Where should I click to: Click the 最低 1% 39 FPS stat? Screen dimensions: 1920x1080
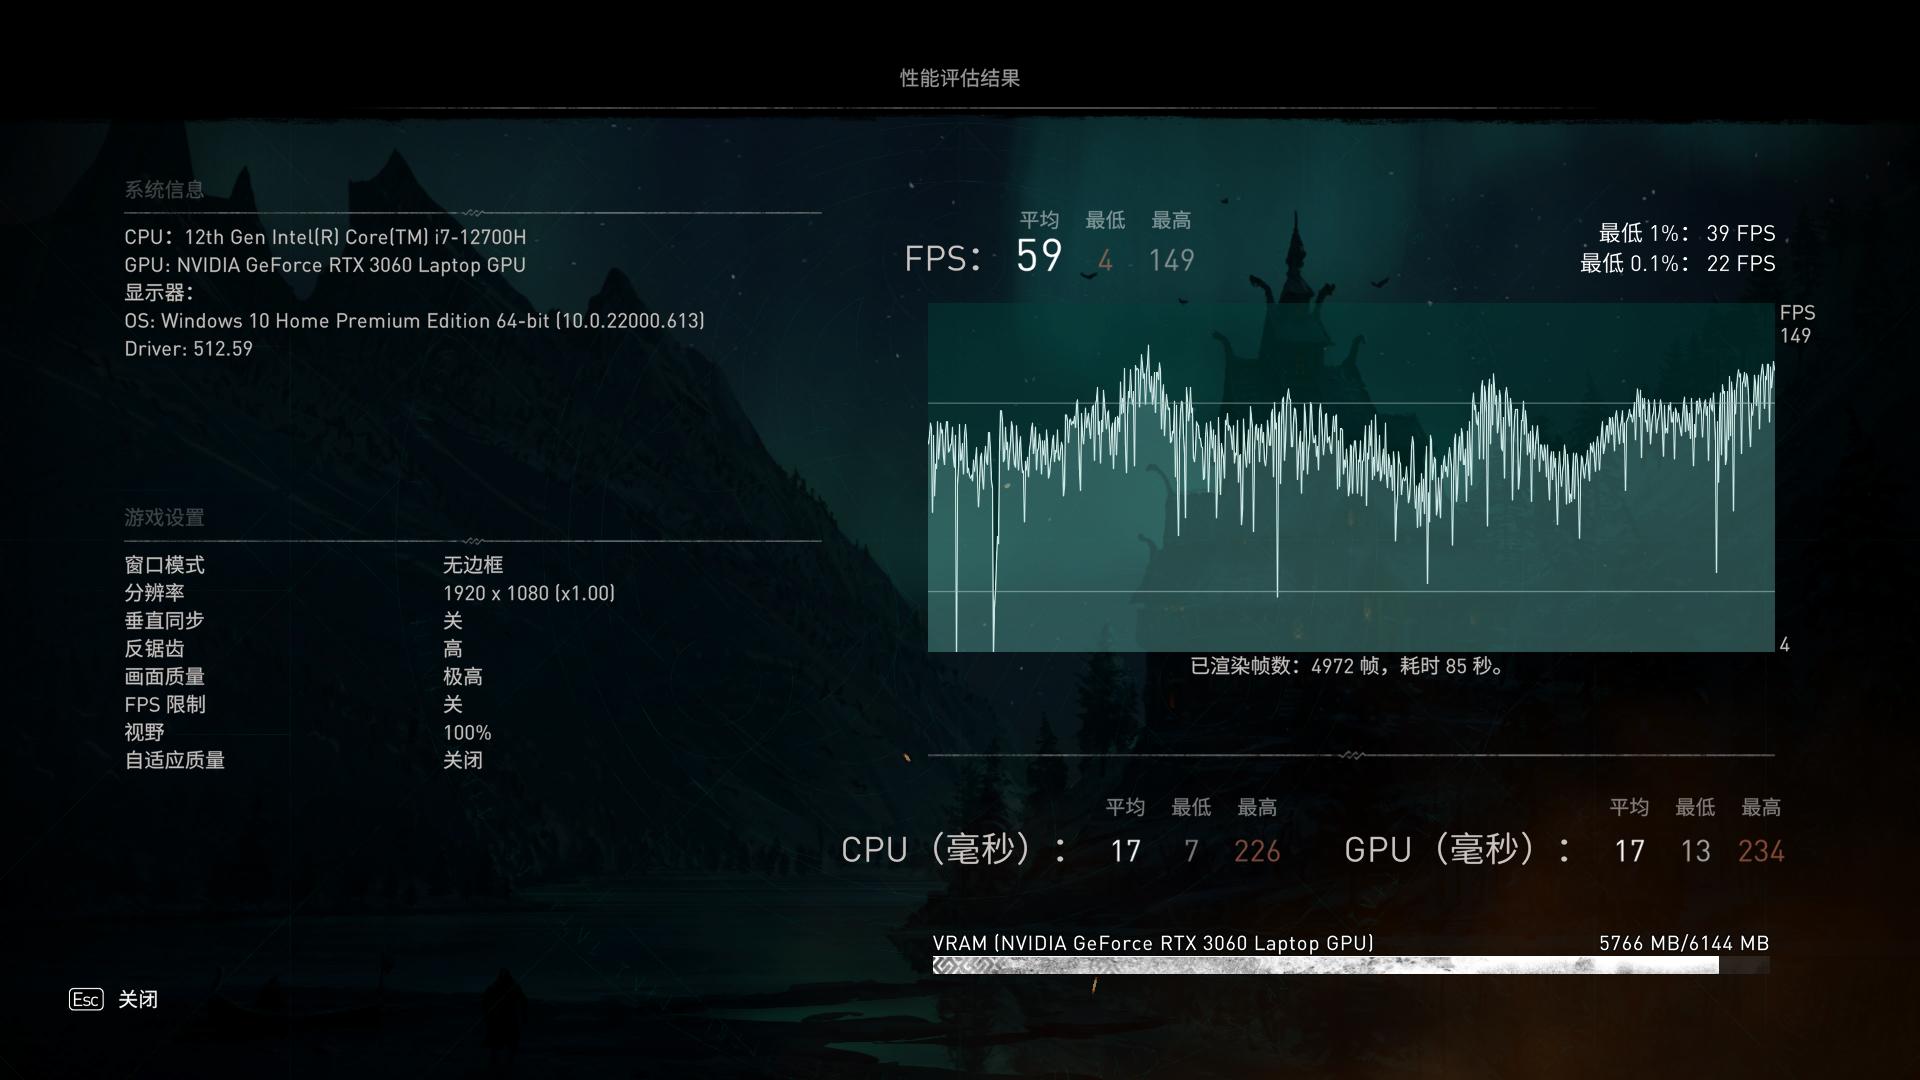[x=1687, y=233]
